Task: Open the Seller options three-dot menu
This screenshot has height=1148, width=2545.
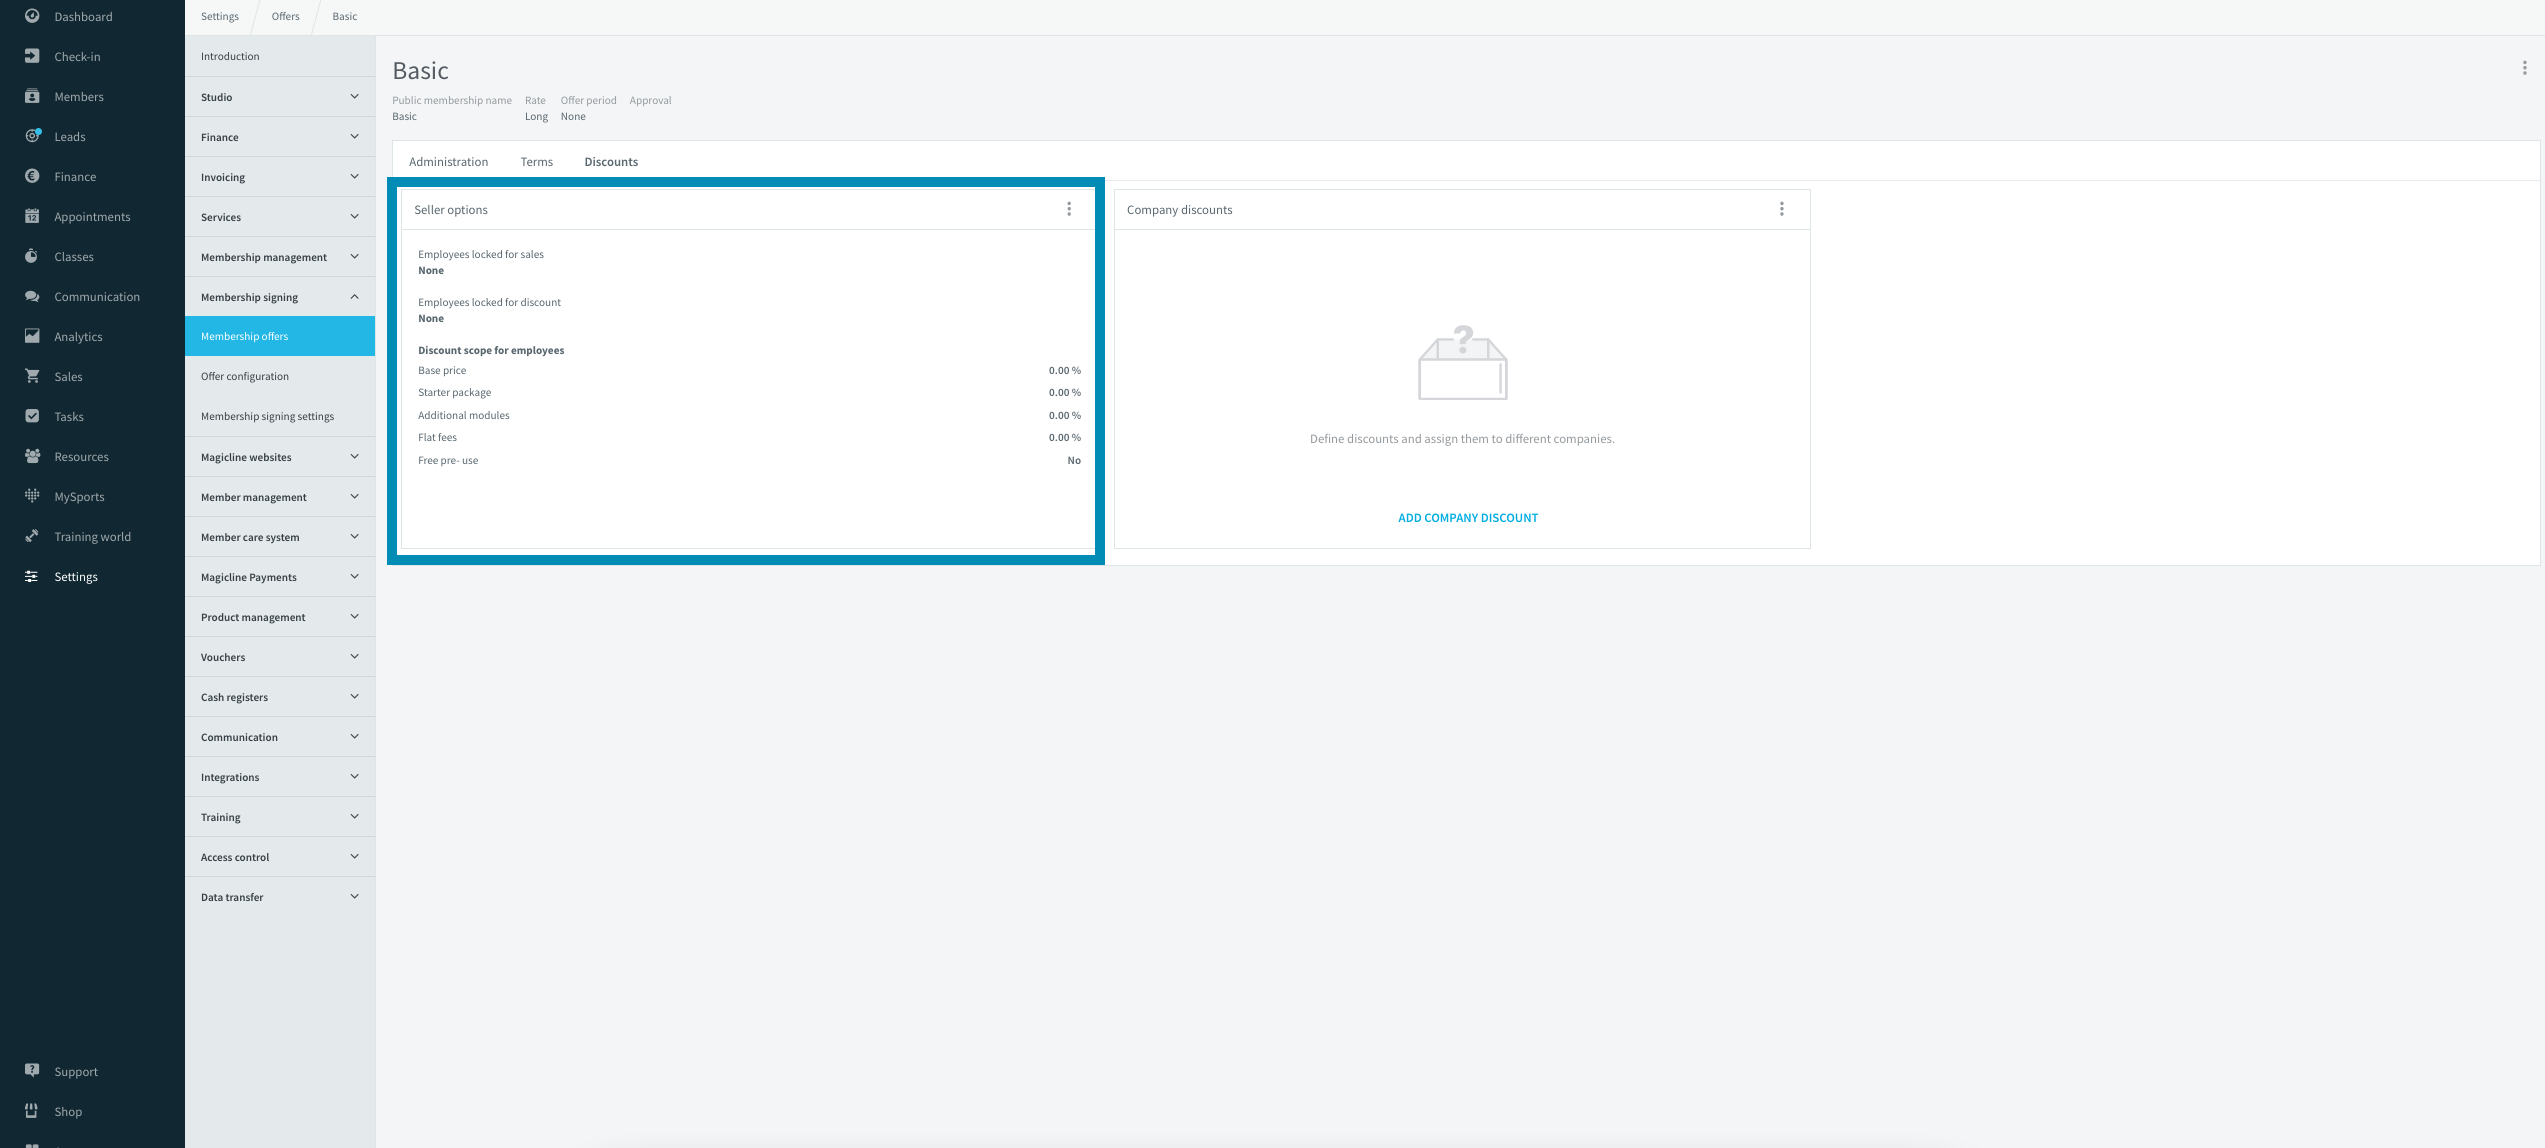Action: tap(1069, 209)
